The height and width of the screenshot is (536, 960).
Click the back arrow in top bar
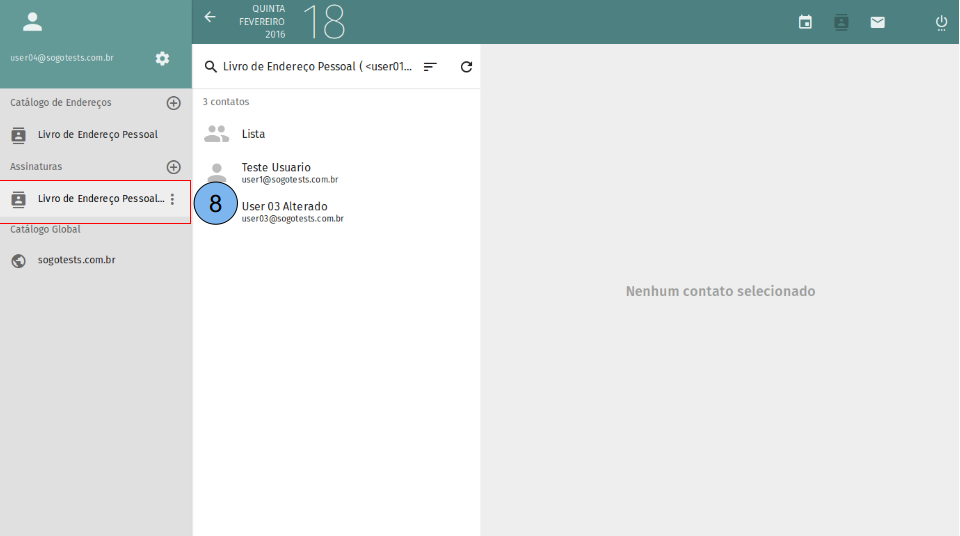pyautogui.click(x=210, y=17)
